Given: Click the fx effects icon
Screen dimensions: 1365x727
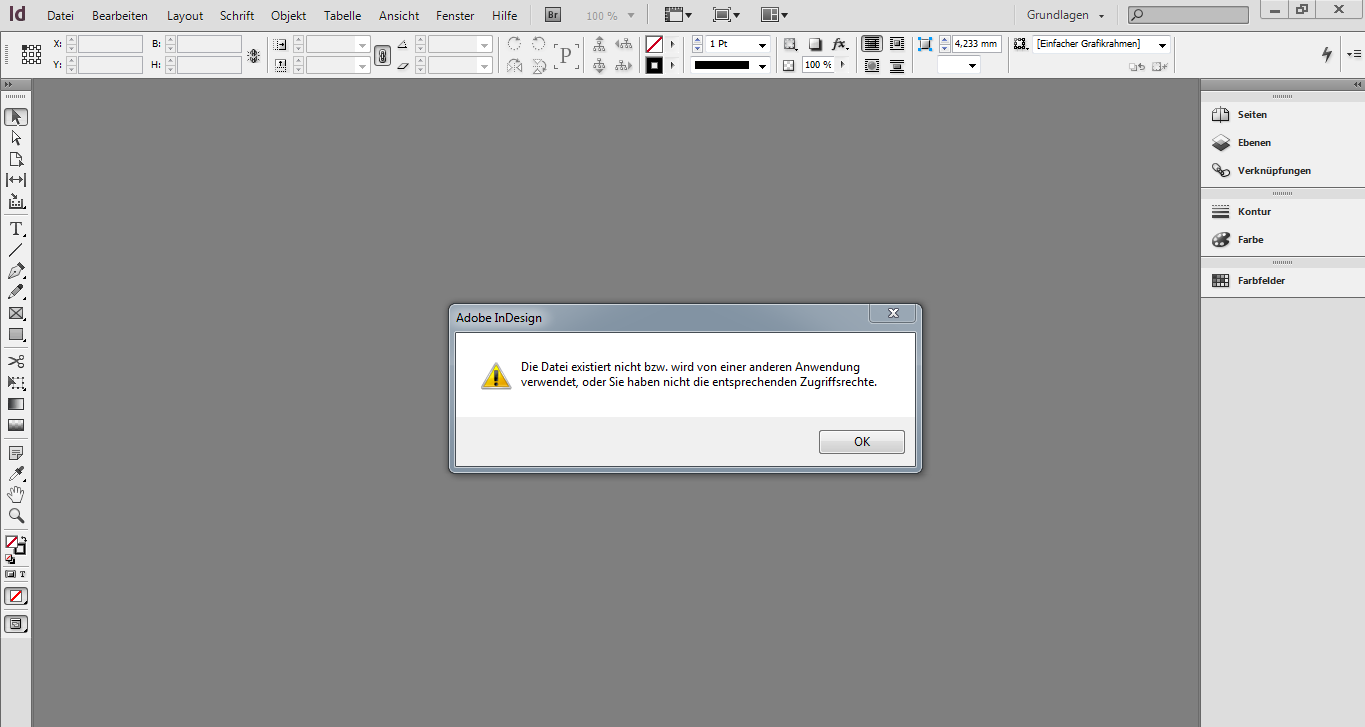Looking at the screenshot, I should 839,44.
